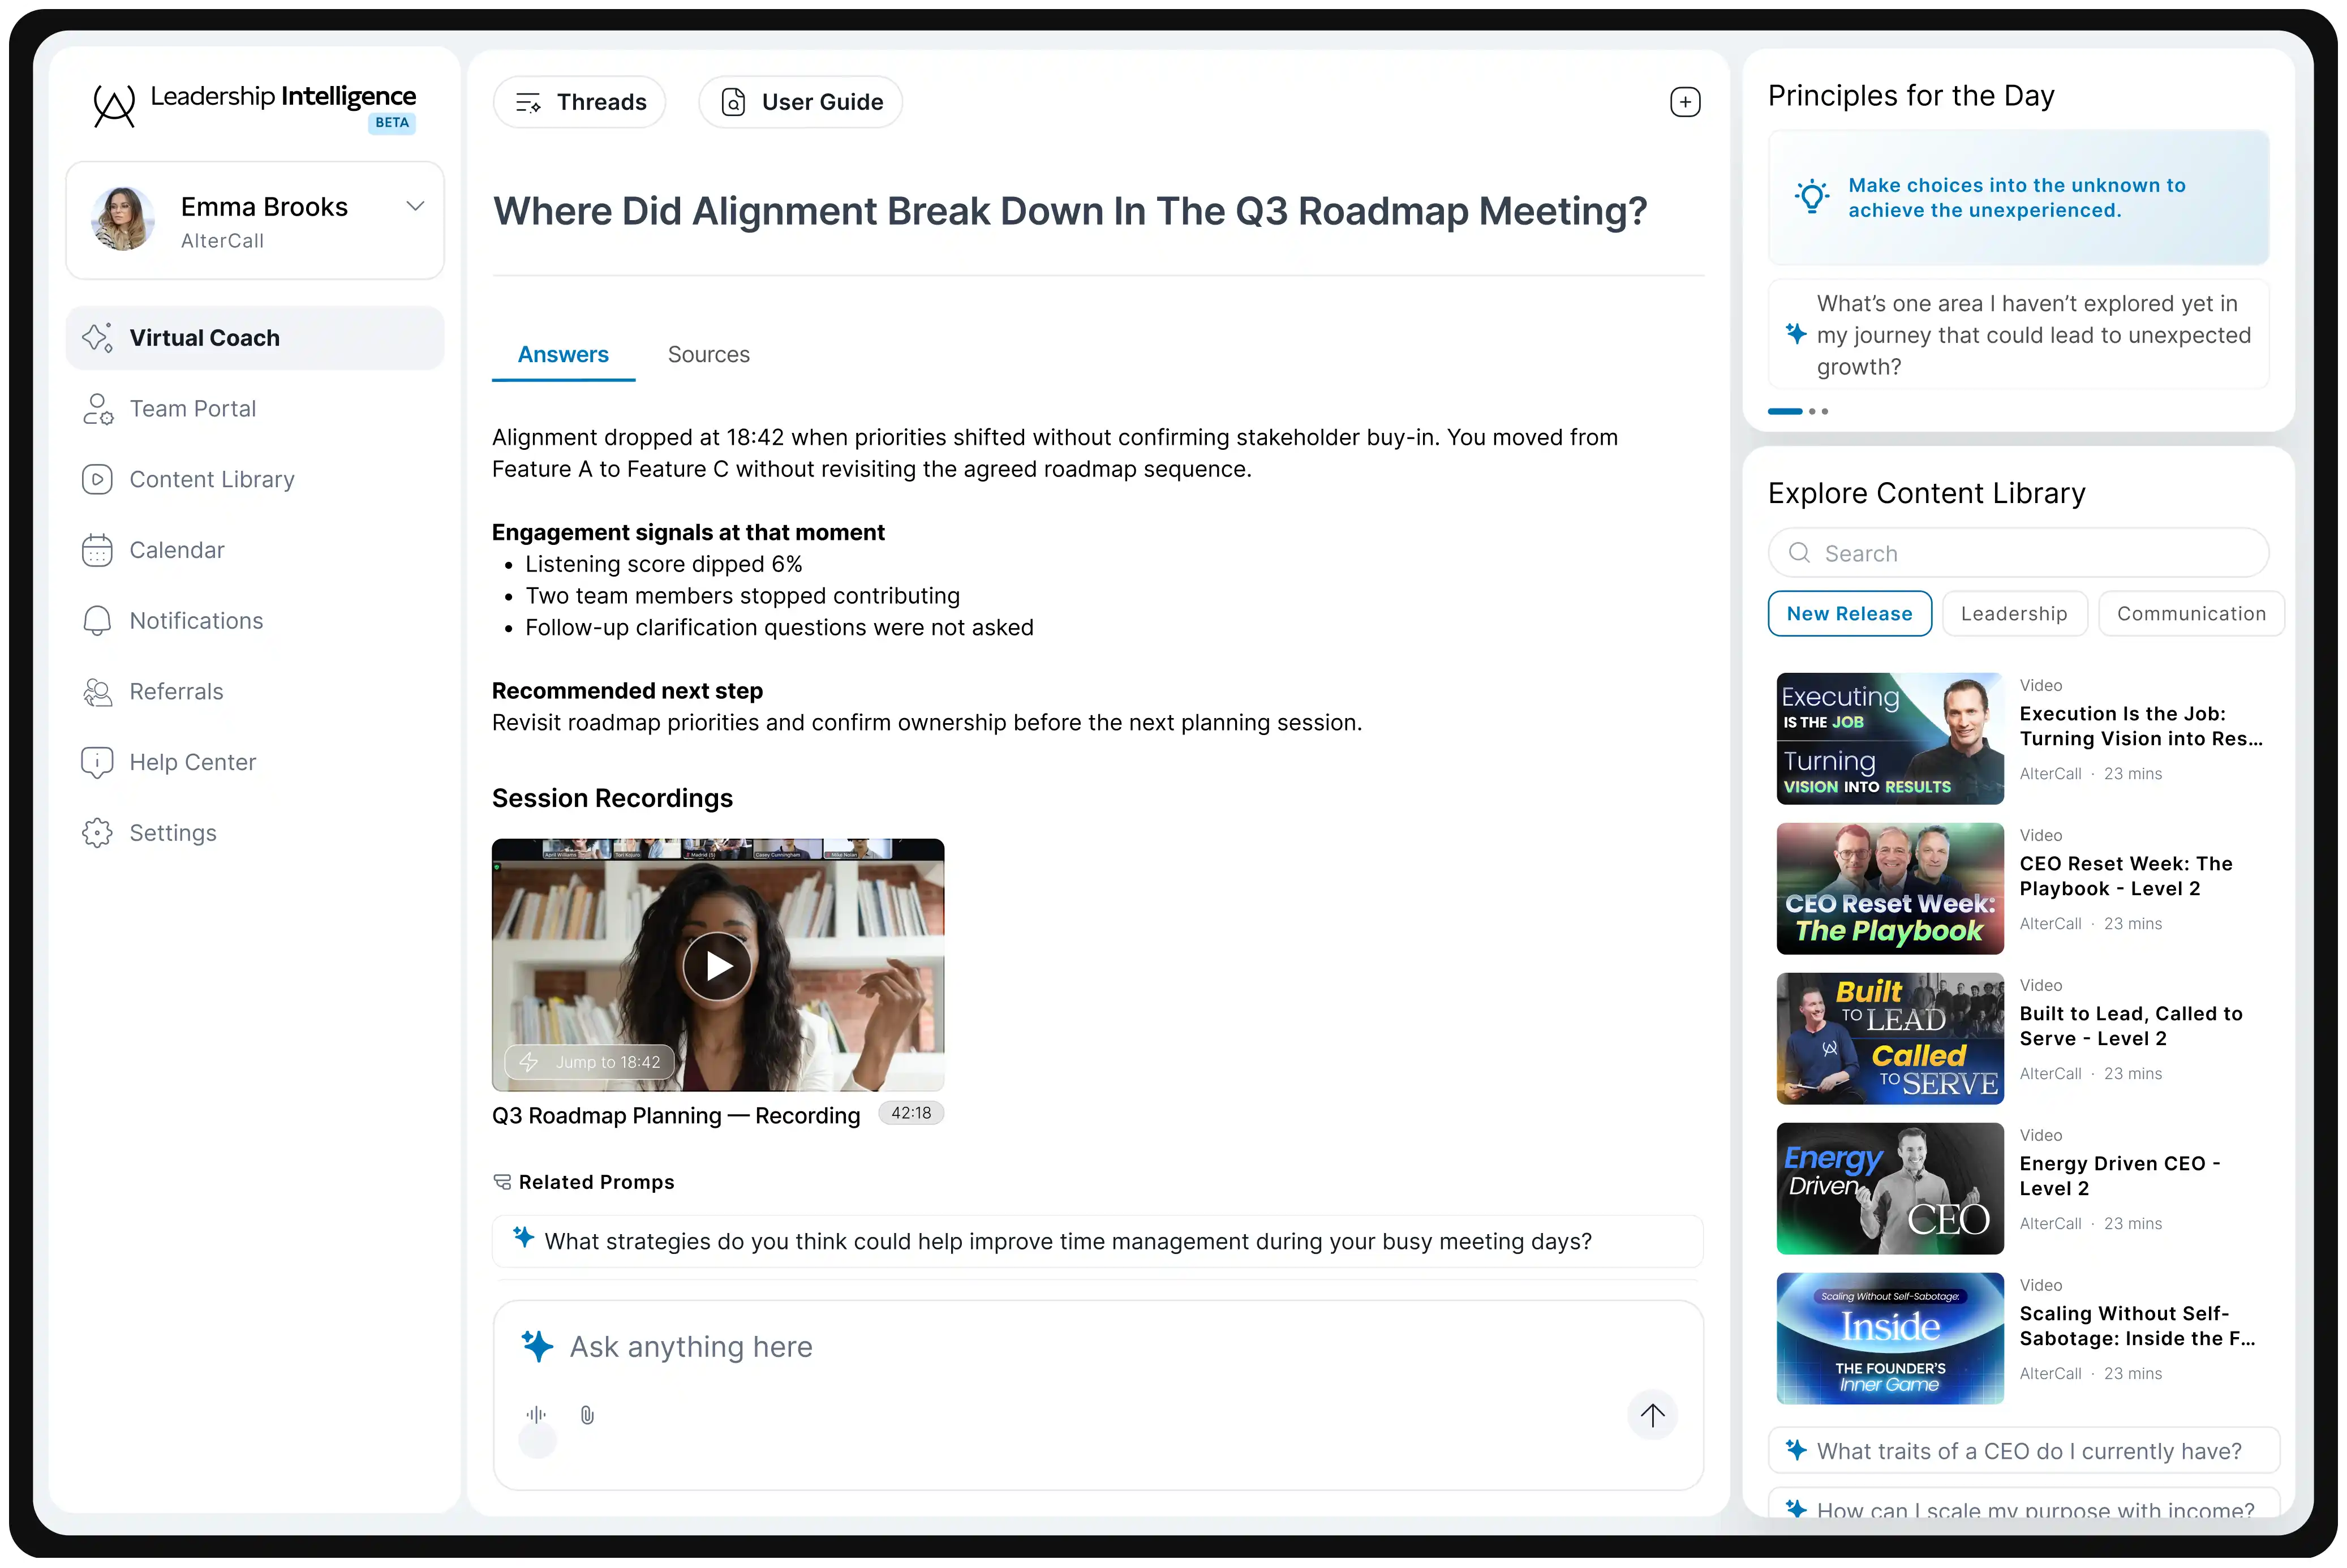The height and width of the screenshot is (1568, 2347).
Task: Open Energy Driven CEO video thumbnail
Action: coord(1889,1188)
